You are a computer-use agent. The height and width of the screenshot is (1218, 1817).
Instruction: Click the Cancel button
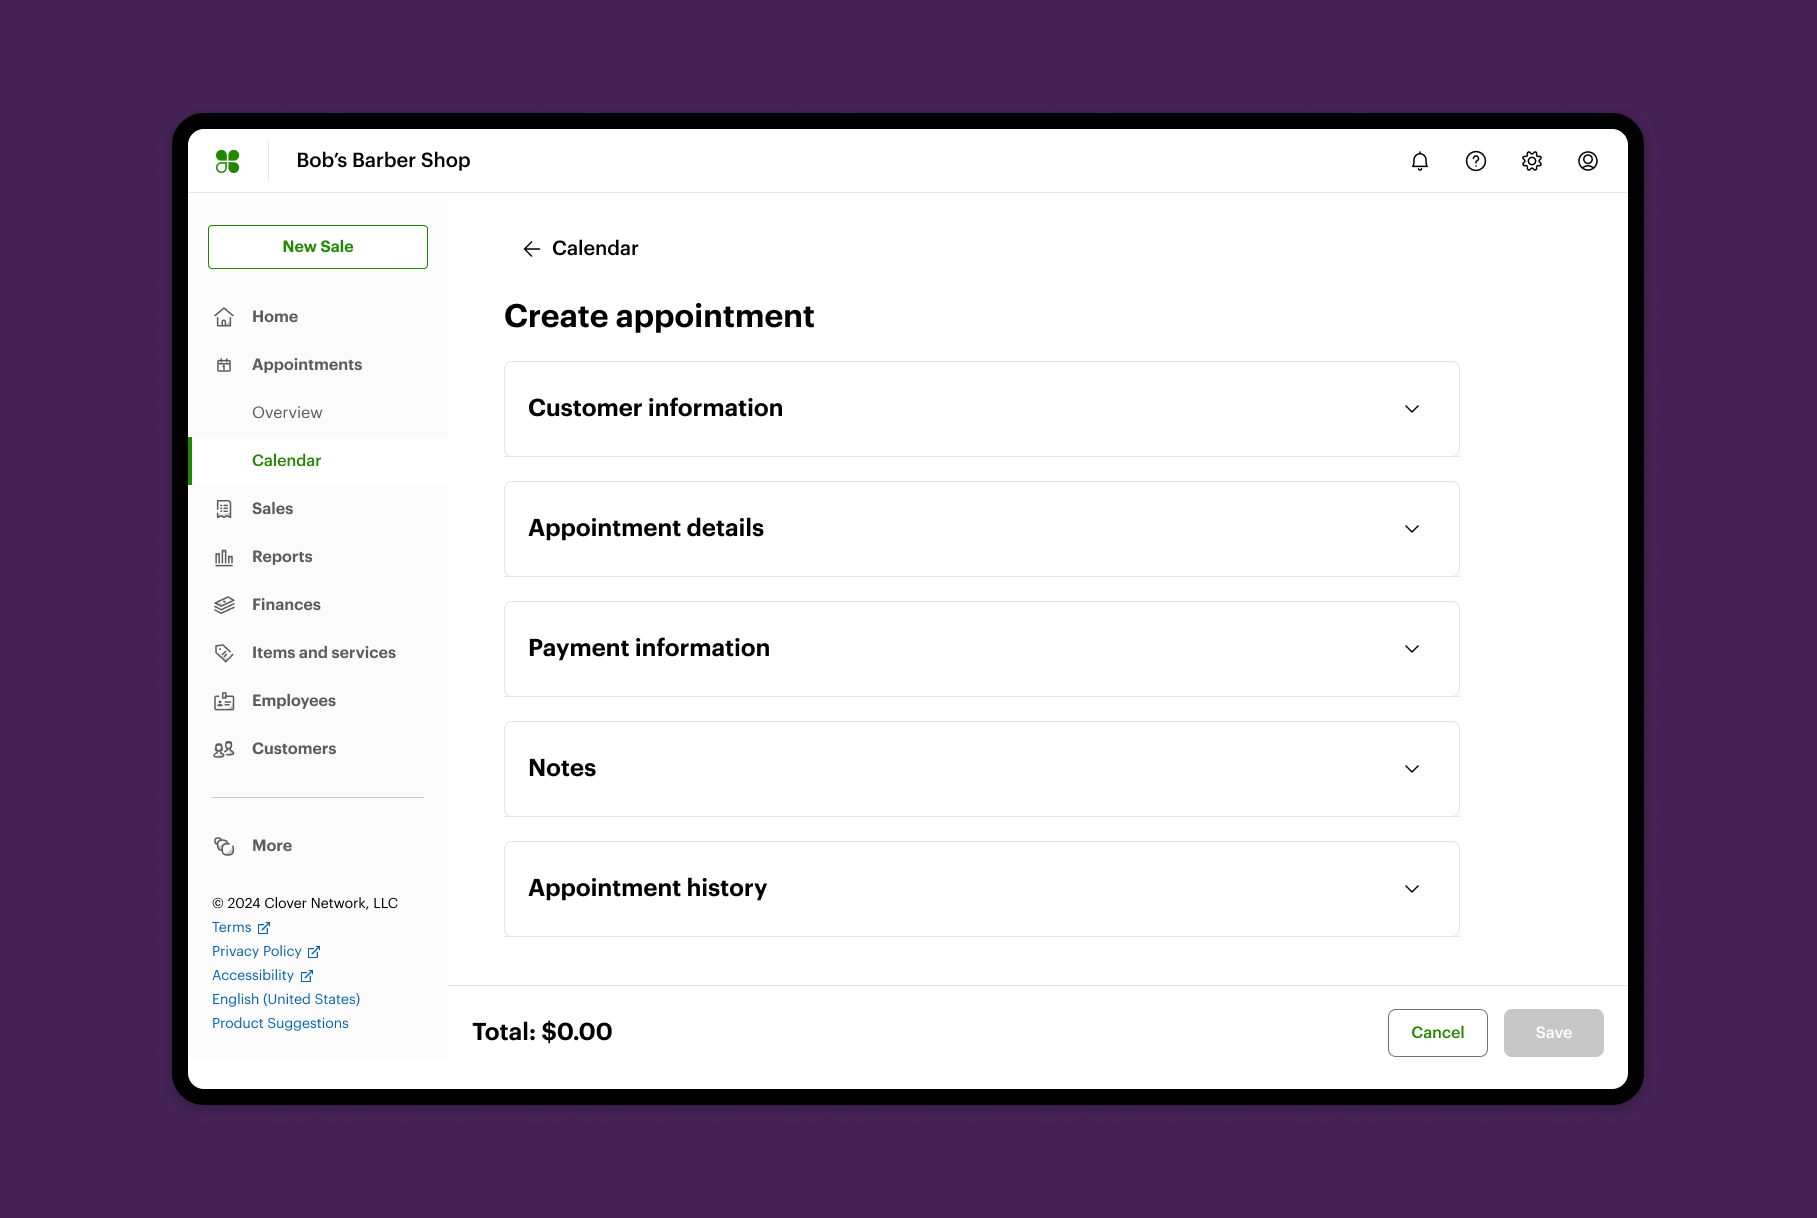(1437, 1033)
